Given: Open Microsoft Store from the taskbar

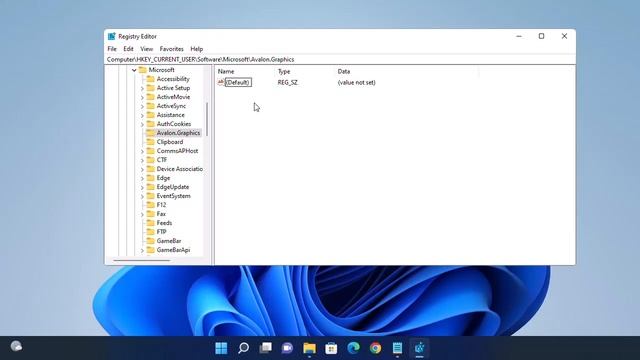Looking at the screenshot, I should [x=331, y=348].
